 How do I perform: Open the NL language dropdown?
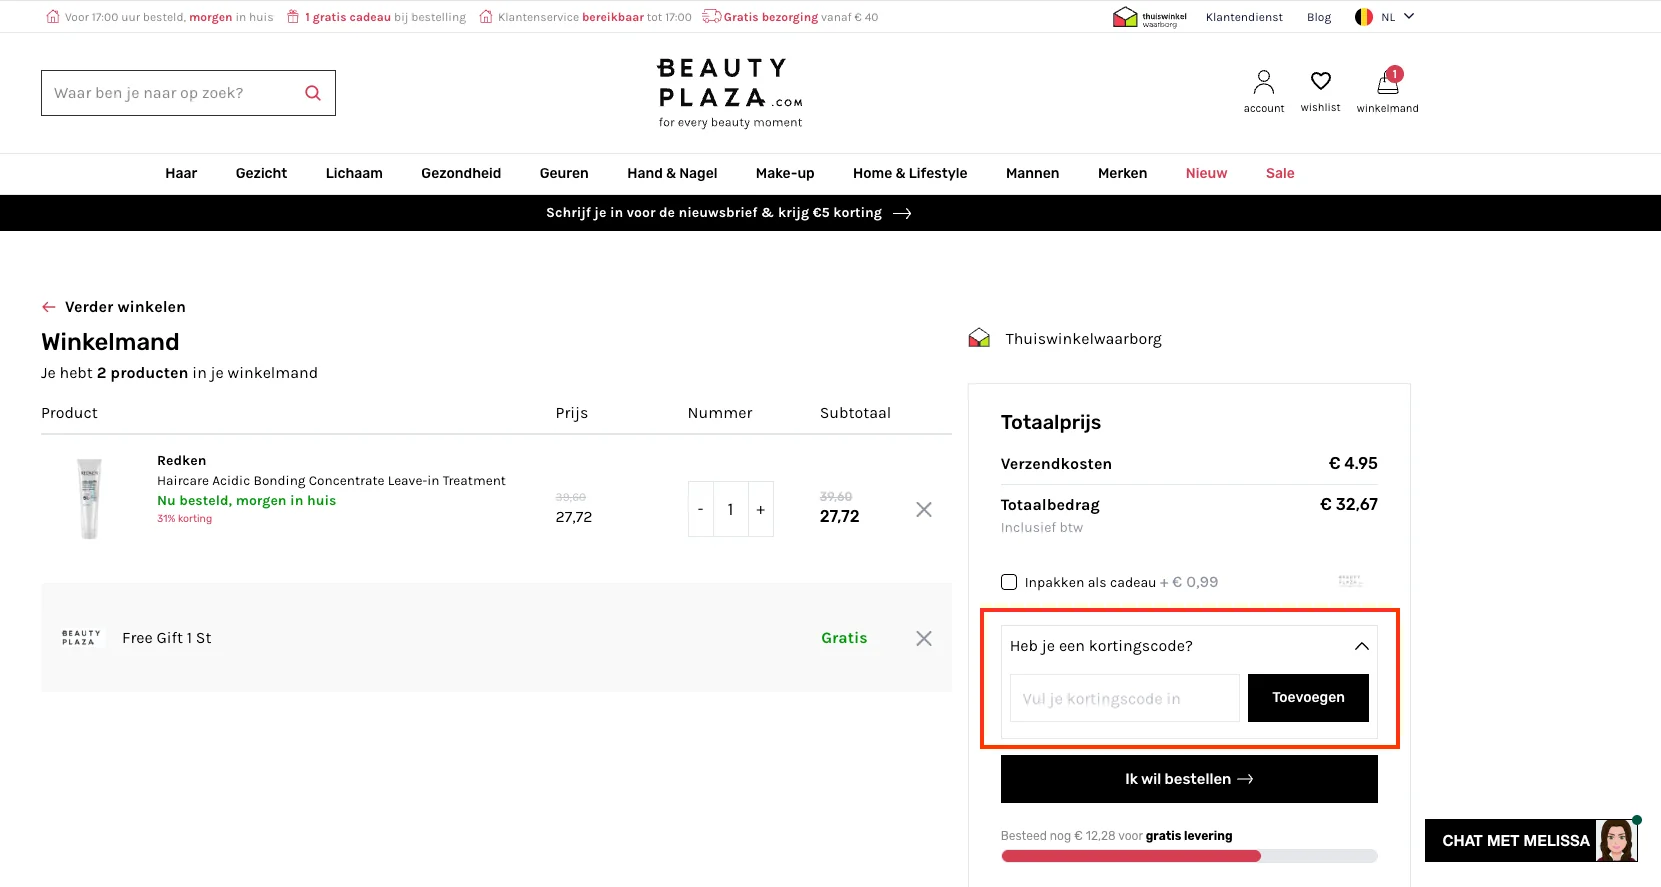point(1398,17)
